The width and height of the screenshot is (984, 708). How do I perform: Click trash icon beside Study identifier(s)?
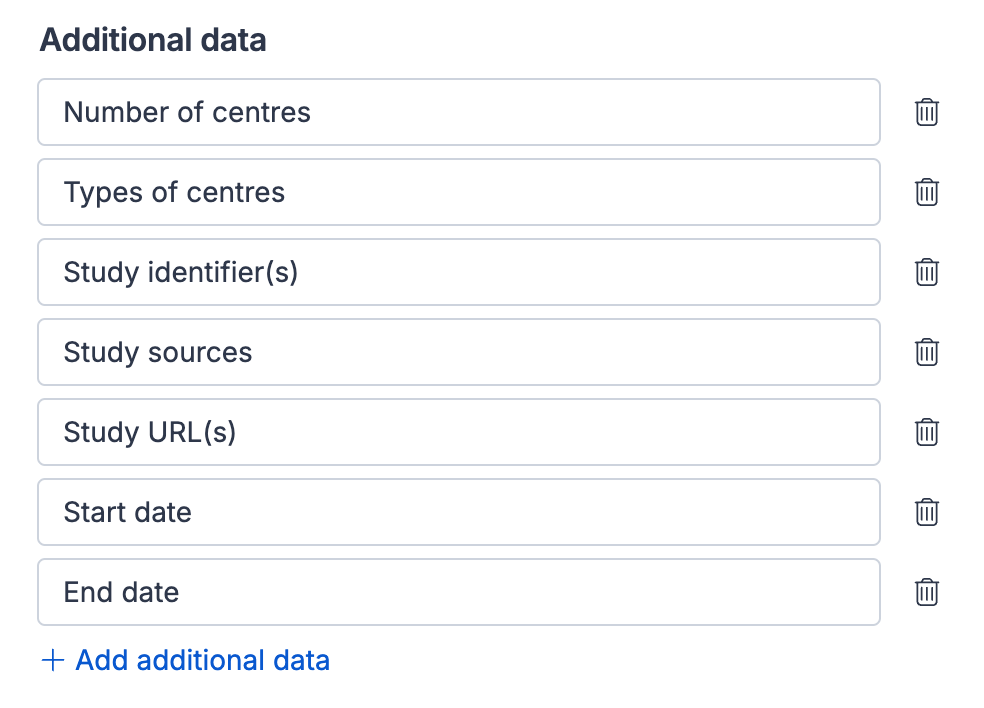[x=927, y=272]
